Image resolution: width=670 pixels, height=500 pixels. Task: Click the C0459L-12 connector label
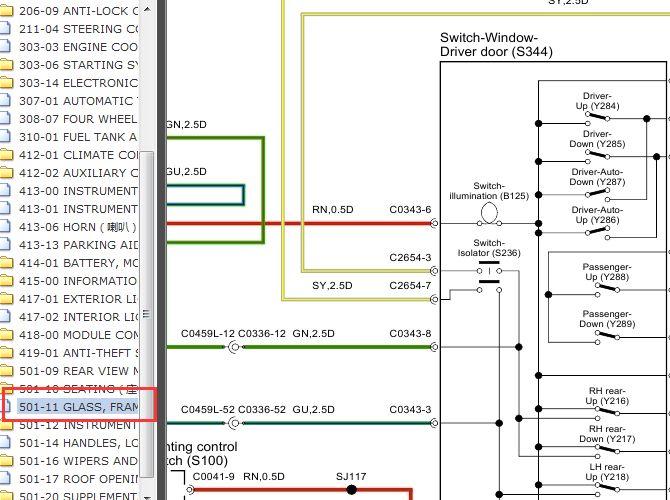208,333
